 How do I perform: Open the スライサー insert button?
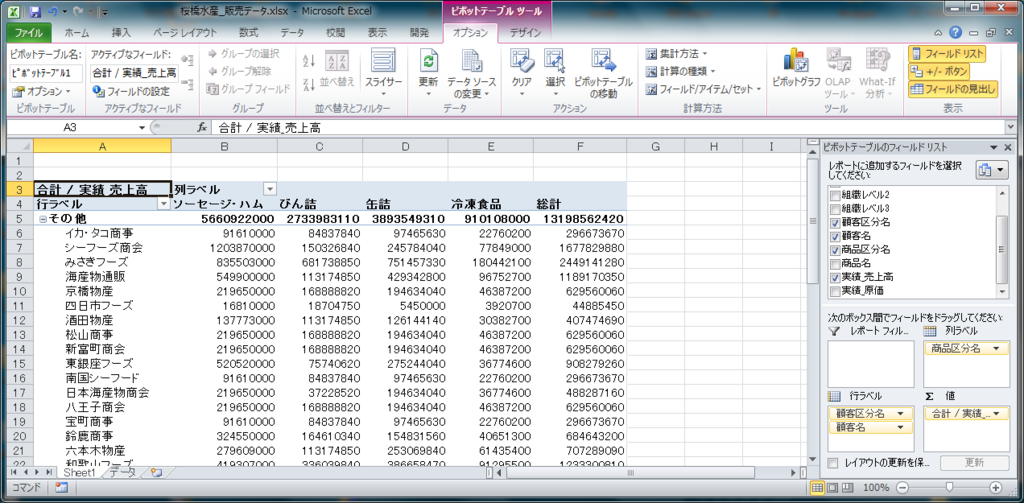coord(383,73)
